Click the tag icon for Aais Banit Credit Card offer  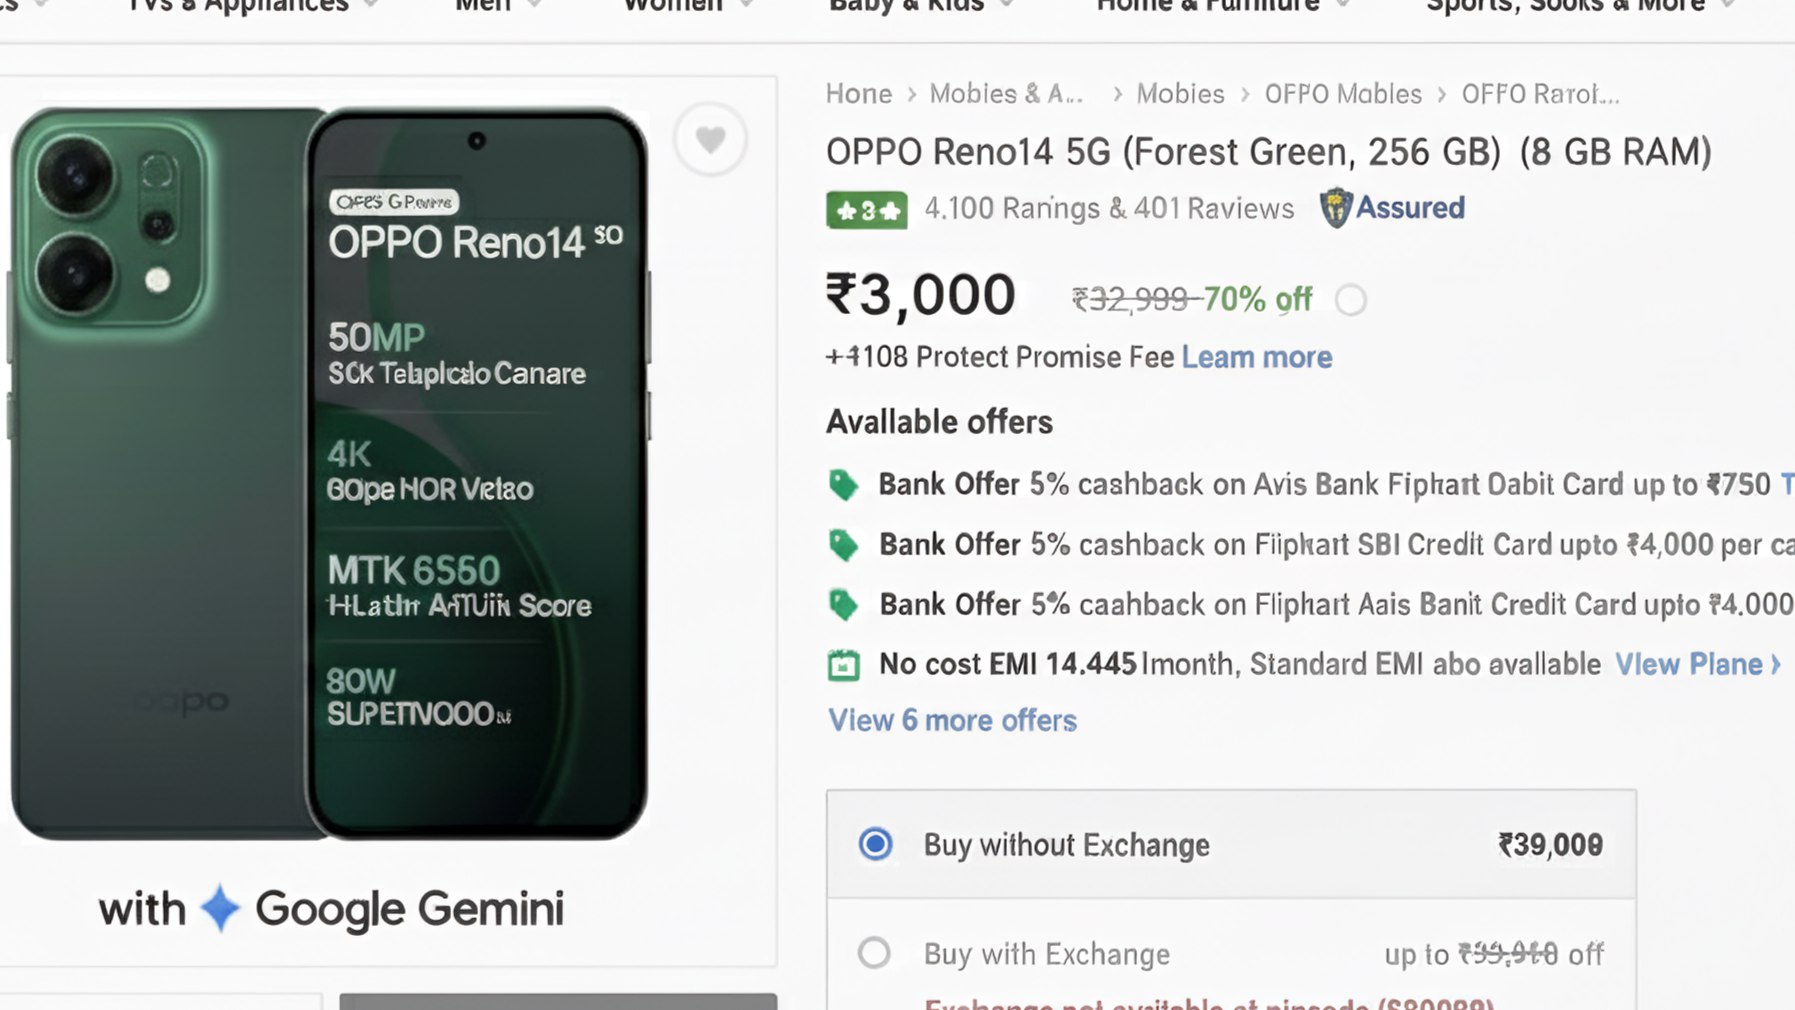pos(843,605)
